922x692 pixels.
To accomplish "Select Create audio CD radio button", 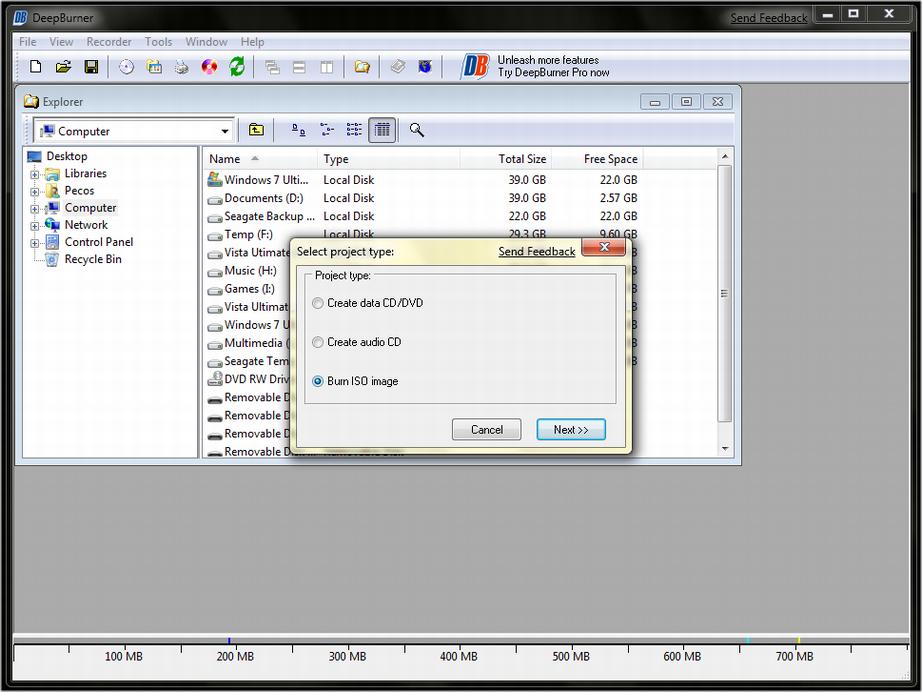I will [318, 342].
